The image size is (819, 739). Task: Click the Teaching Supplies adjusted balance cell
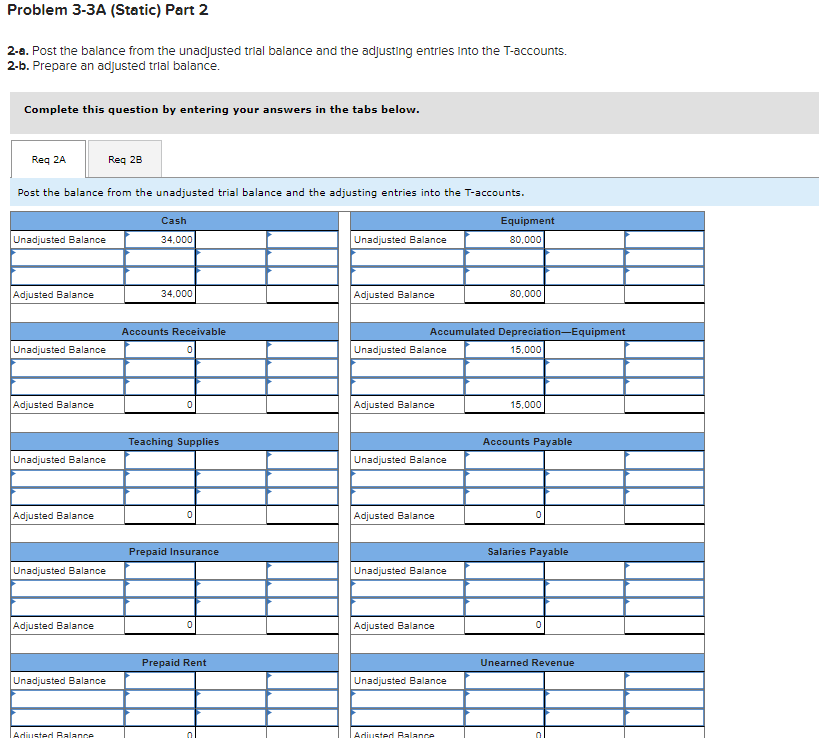(x=160, y=515)
